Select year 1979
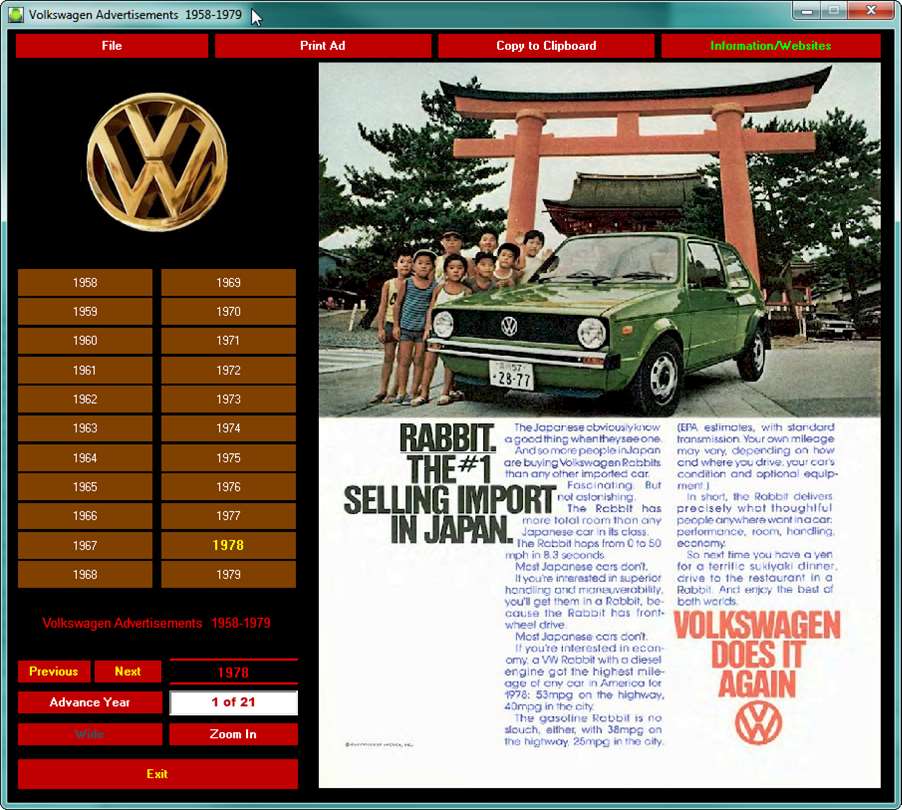 (x=228, y=574)
